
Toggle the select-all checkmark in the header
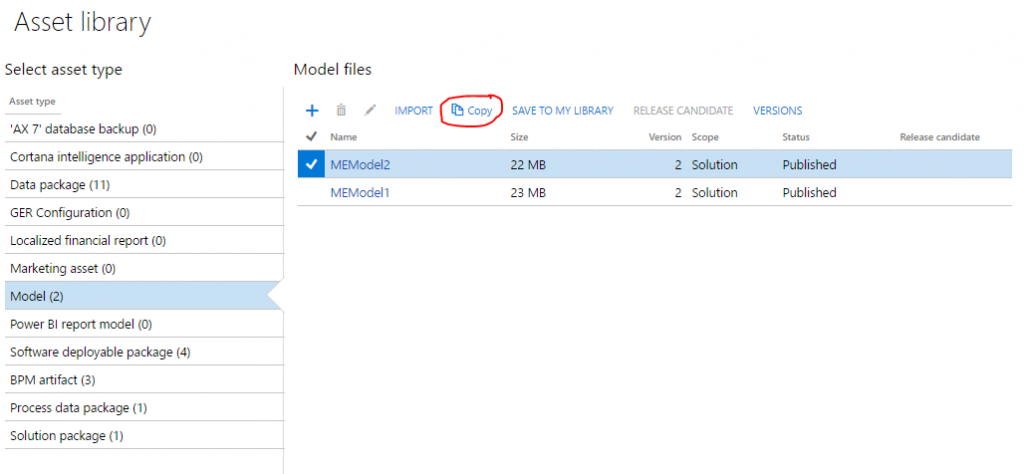click(311, 137)
